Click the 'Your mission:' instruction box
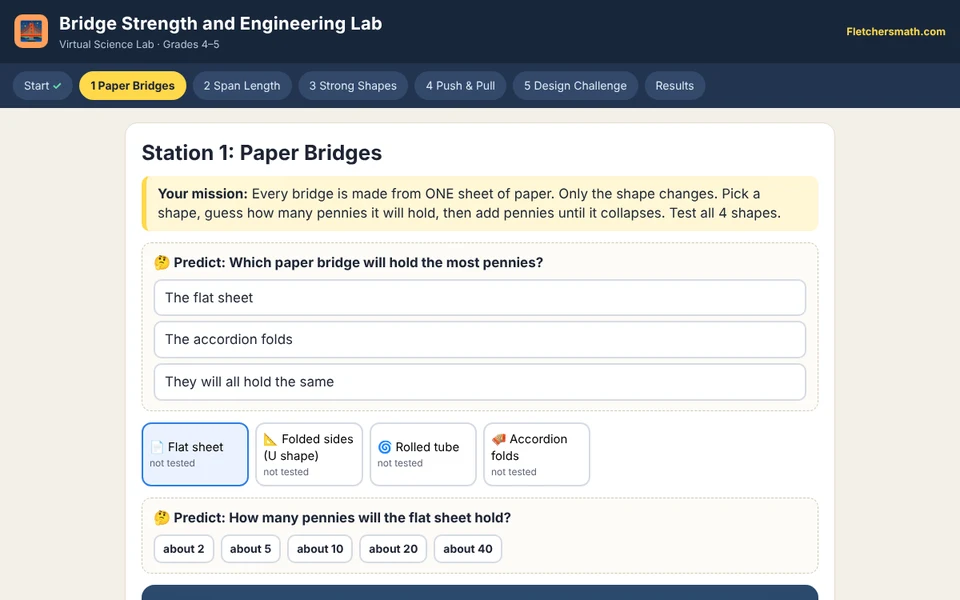Screen dimensions: 960x600 pos(480,204)
